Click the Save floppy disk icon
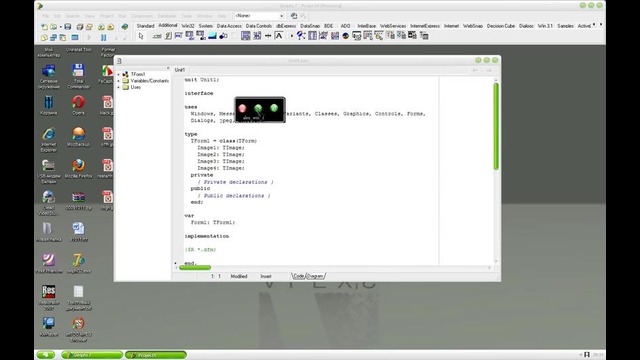 68,27
